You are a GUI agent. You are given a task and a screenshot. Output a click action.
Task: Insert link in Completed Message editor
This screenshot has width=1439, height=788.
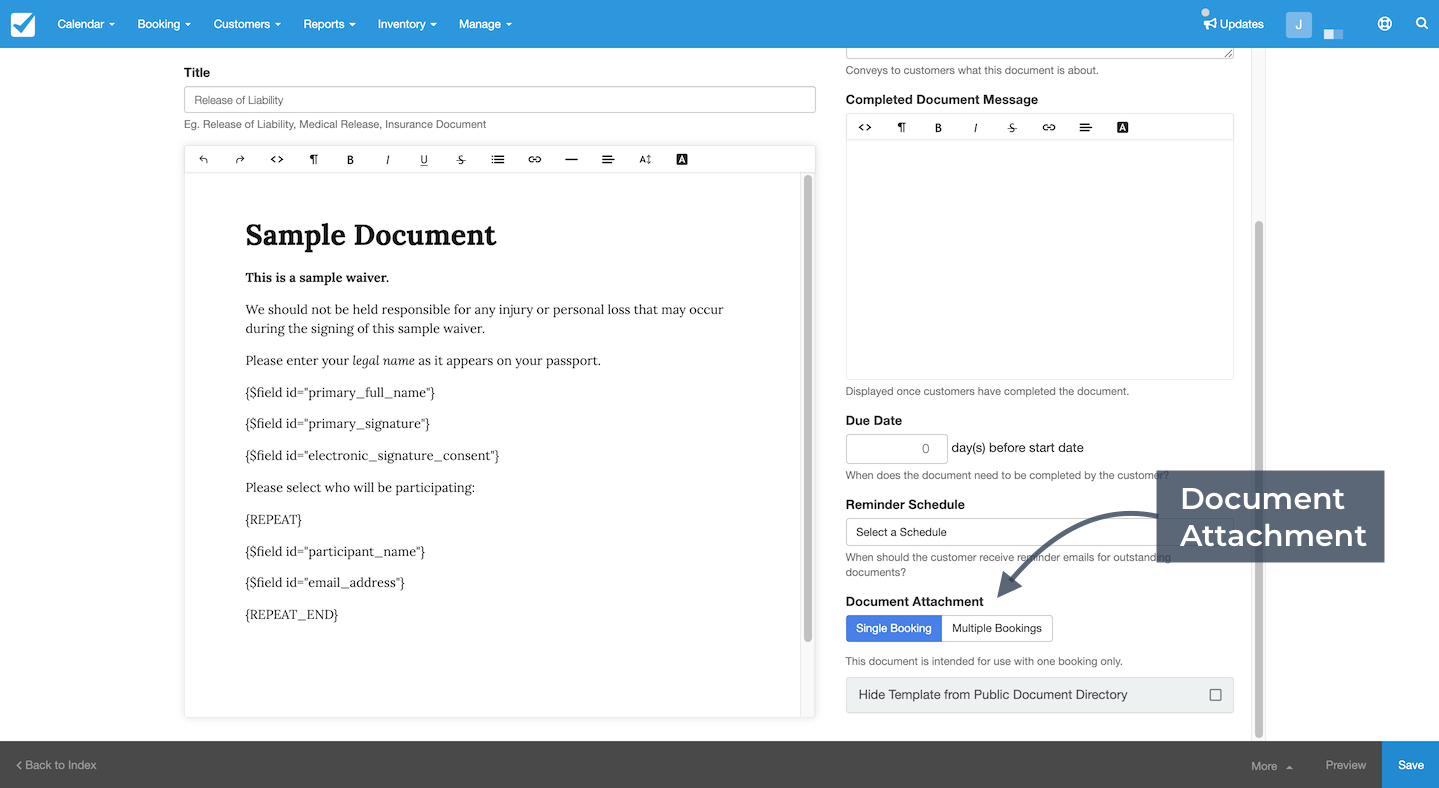[x=1049, y=128]
